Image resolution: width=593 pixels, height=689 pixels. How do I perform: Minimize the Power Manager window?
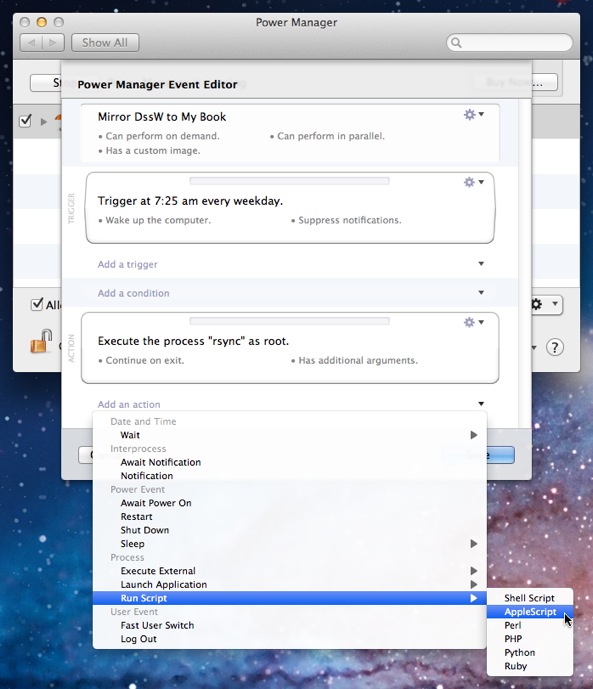click(42, 22)
